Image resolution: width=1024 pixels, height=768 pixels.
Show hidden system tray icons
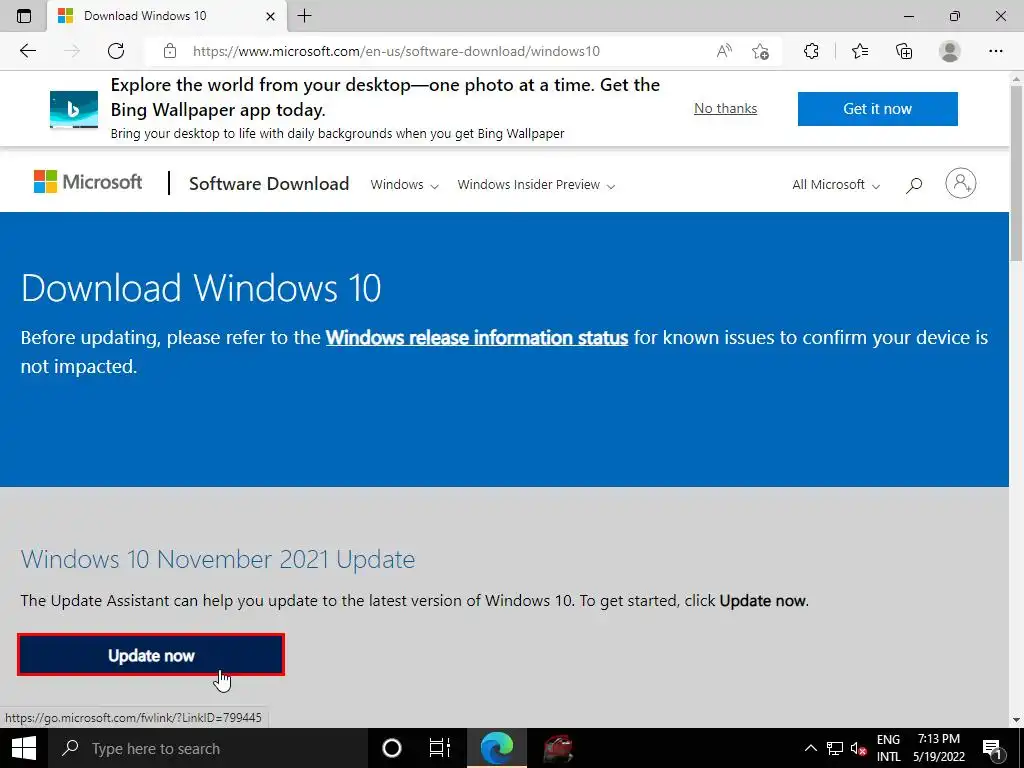810,748
